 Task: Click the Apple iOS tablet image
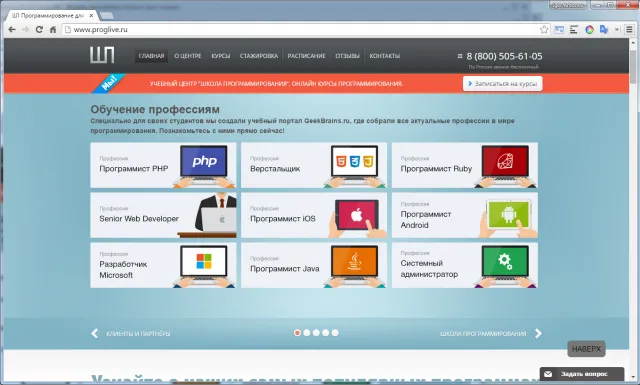[x=357, y=218]
